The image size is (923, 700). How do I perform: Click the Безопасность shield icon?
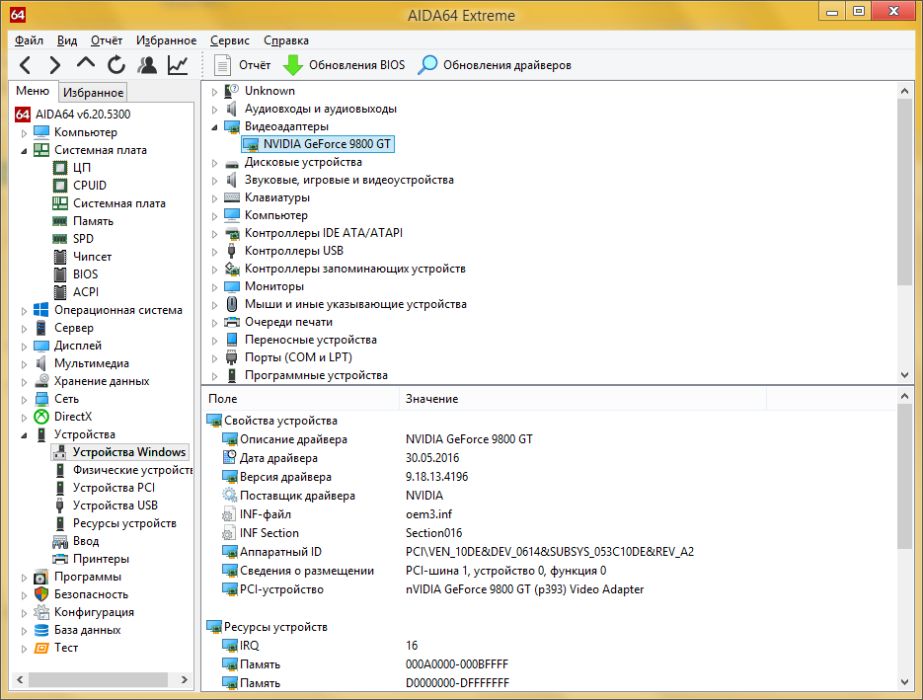(x=41, y=594)
